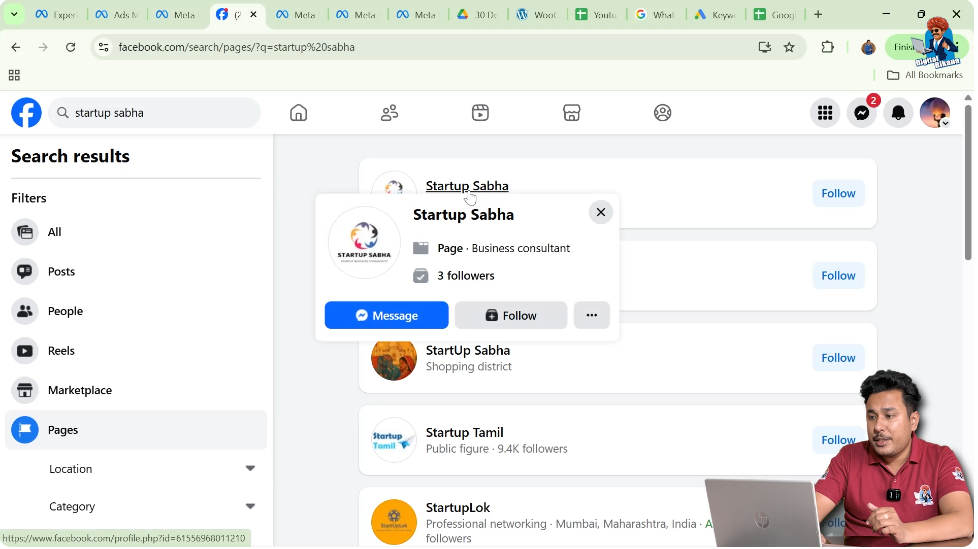The image size is (978, 549).
Task: Follow StartUp Sabha Shopping district page
Action: 838,358
